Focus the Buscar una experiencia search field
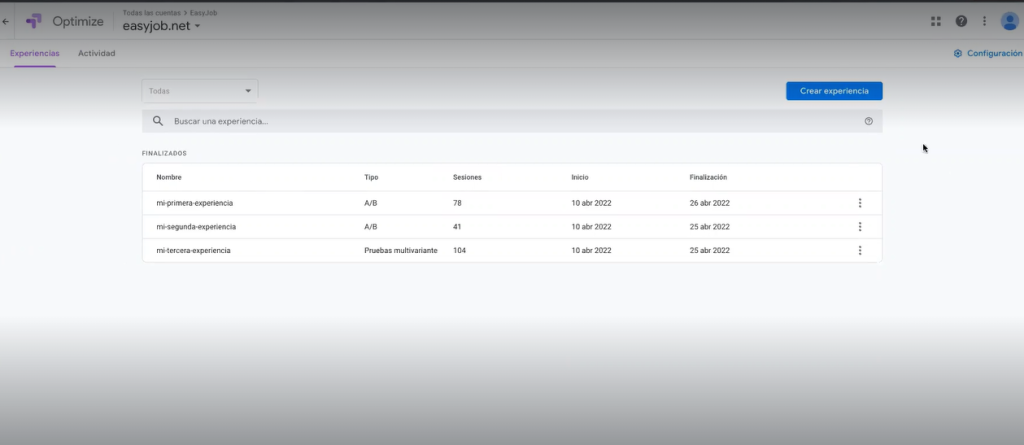Image resolution: width=1024 pixels, height=445 pixels. coord(512,121)
